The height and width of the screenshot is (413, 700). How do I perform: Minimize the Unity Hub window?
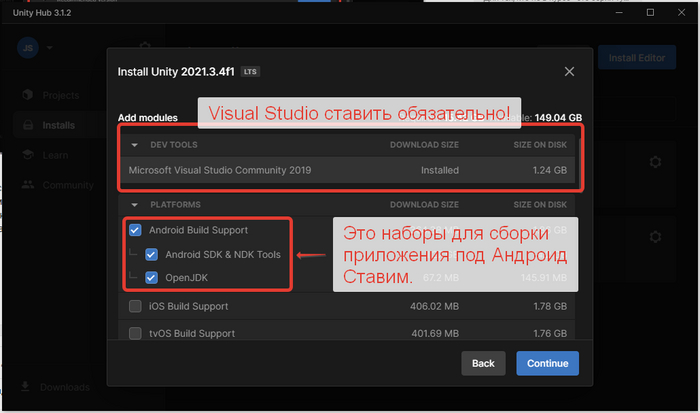[619, 13]
